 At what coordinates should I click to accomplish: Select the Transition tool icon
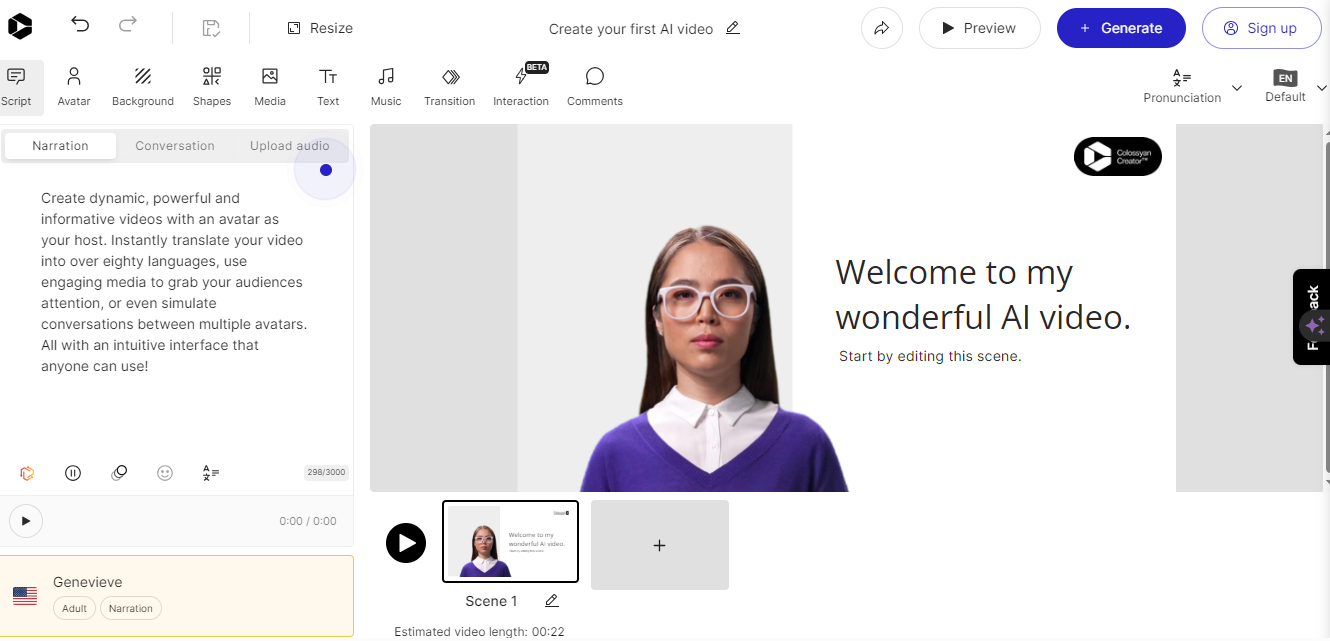(449, 86)
